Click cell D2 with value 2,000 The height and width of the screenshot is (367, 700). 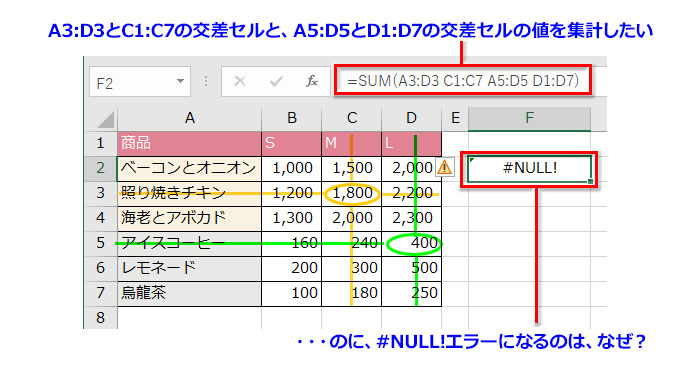[412, 168]
